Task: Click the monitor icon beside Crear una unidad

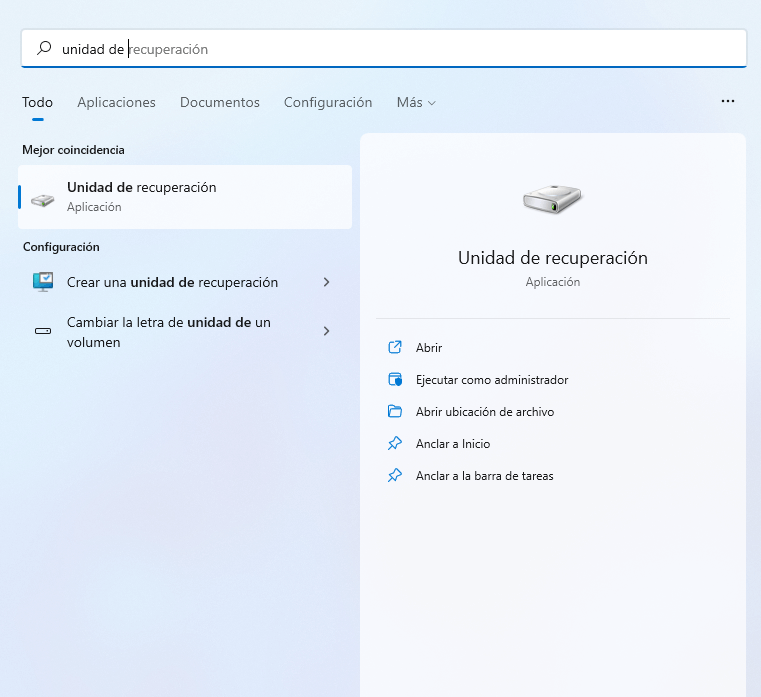Action: (x=43, y=282)
